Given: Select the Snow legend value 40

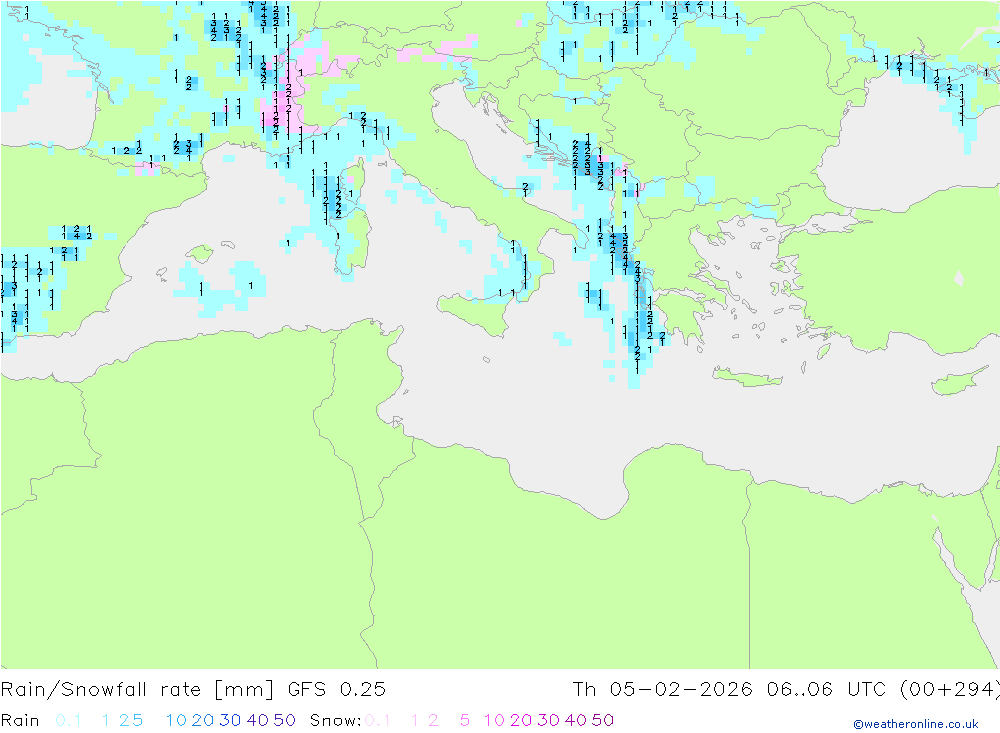Looking at the screenshot, I should 576,720.
